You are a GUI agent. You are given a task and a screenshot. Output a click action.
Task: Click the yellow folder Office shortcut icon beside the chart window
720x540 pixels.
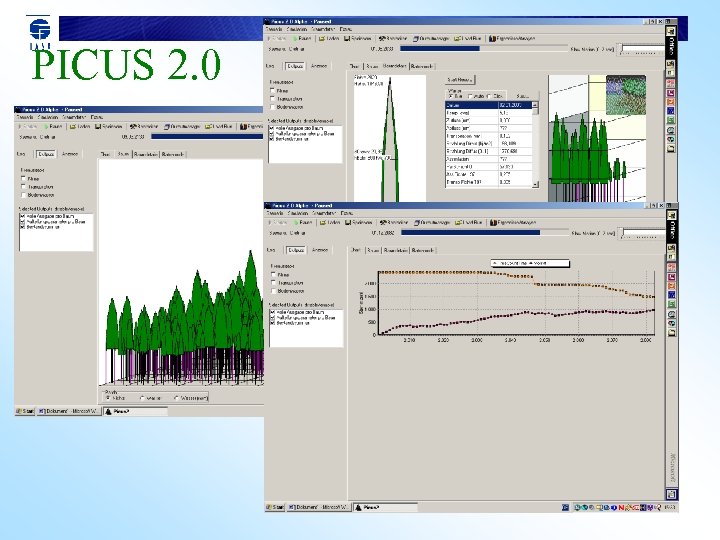671,332
